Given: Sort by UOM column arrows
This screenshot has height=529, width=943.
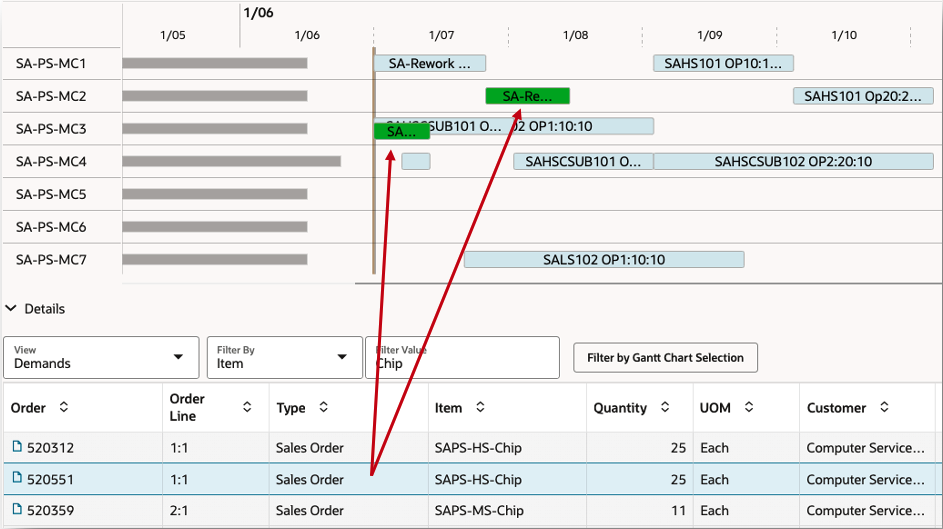Looking at the screenshot, I should [749, 407].
